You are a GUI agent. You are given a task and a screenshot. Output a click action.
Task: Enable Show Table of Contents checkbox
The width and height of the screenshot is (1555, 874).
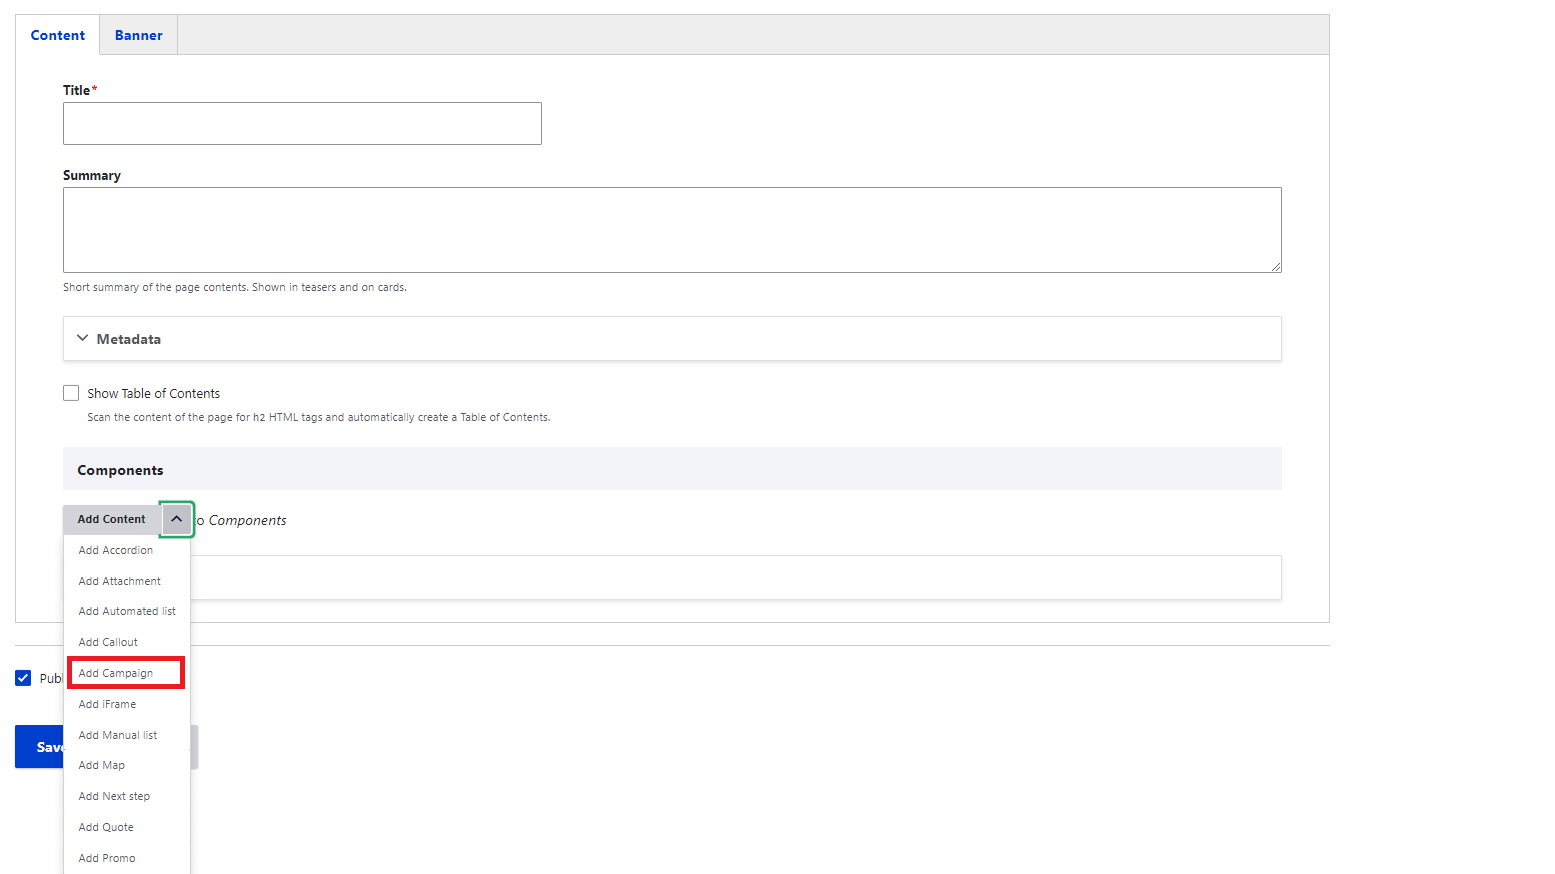(x=71, y=393)
